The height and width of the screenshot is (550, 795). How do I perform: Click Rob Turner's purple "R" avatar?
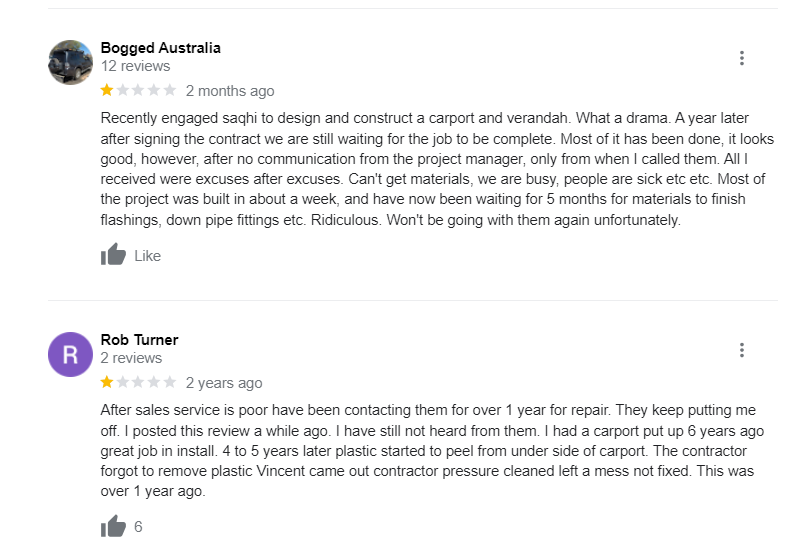(x=70, y=354)
